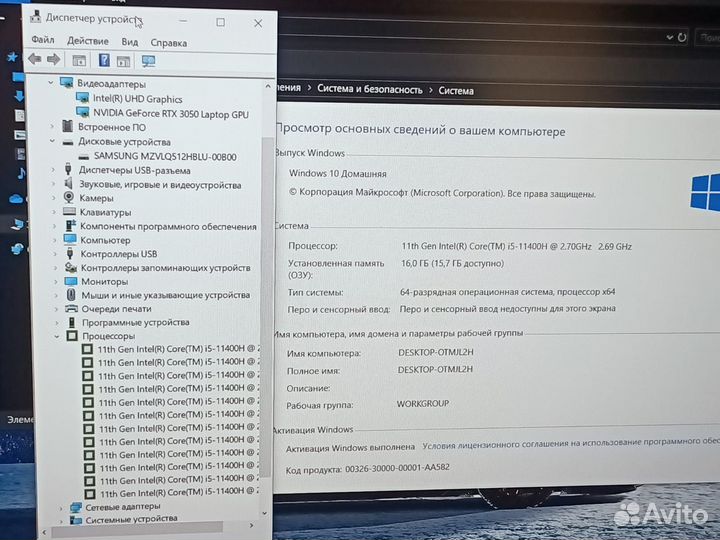Viewport: 720px width, 540px height.
Task: Expand the Камеры category
Action: click(x=54, y=197)
